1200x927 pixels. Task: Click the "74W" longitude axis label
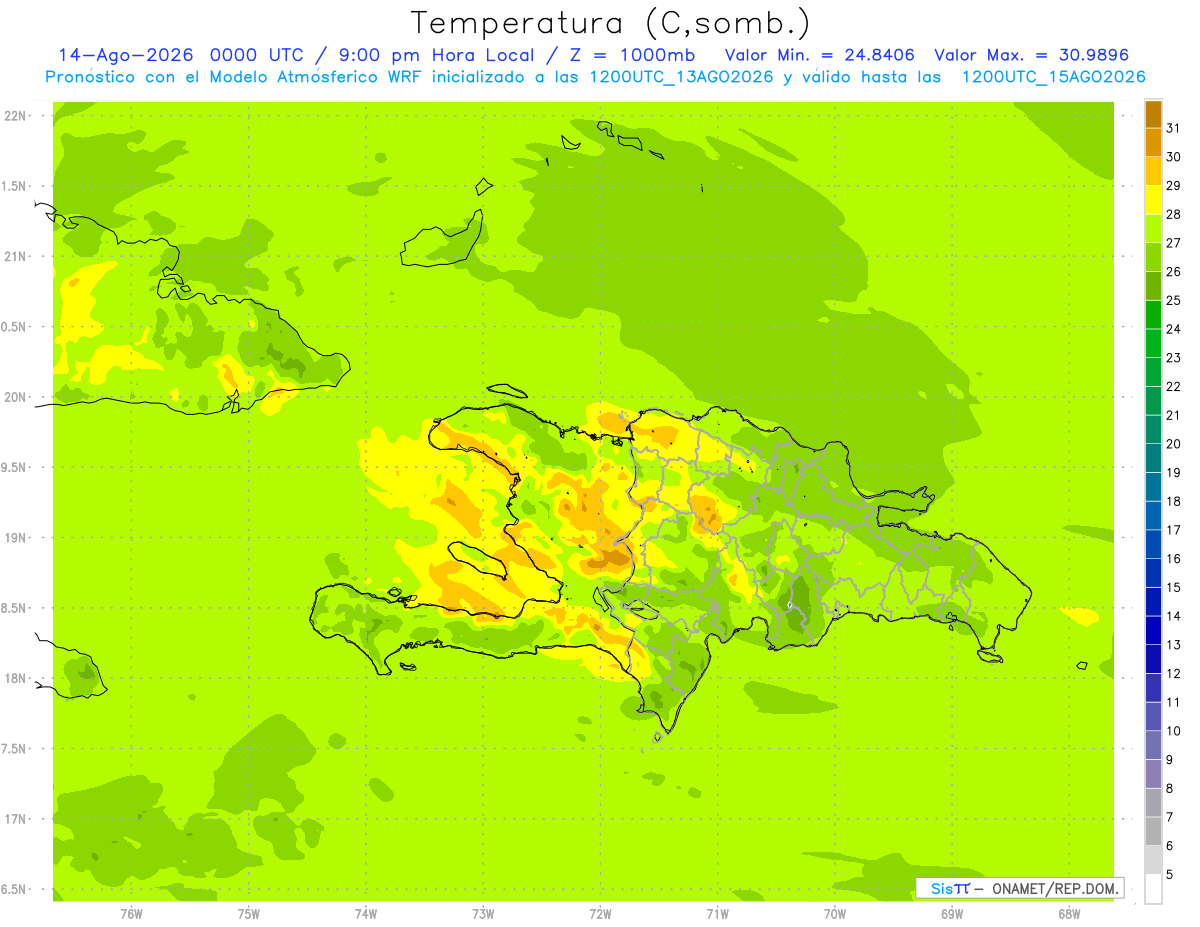(x=366, y=914)
